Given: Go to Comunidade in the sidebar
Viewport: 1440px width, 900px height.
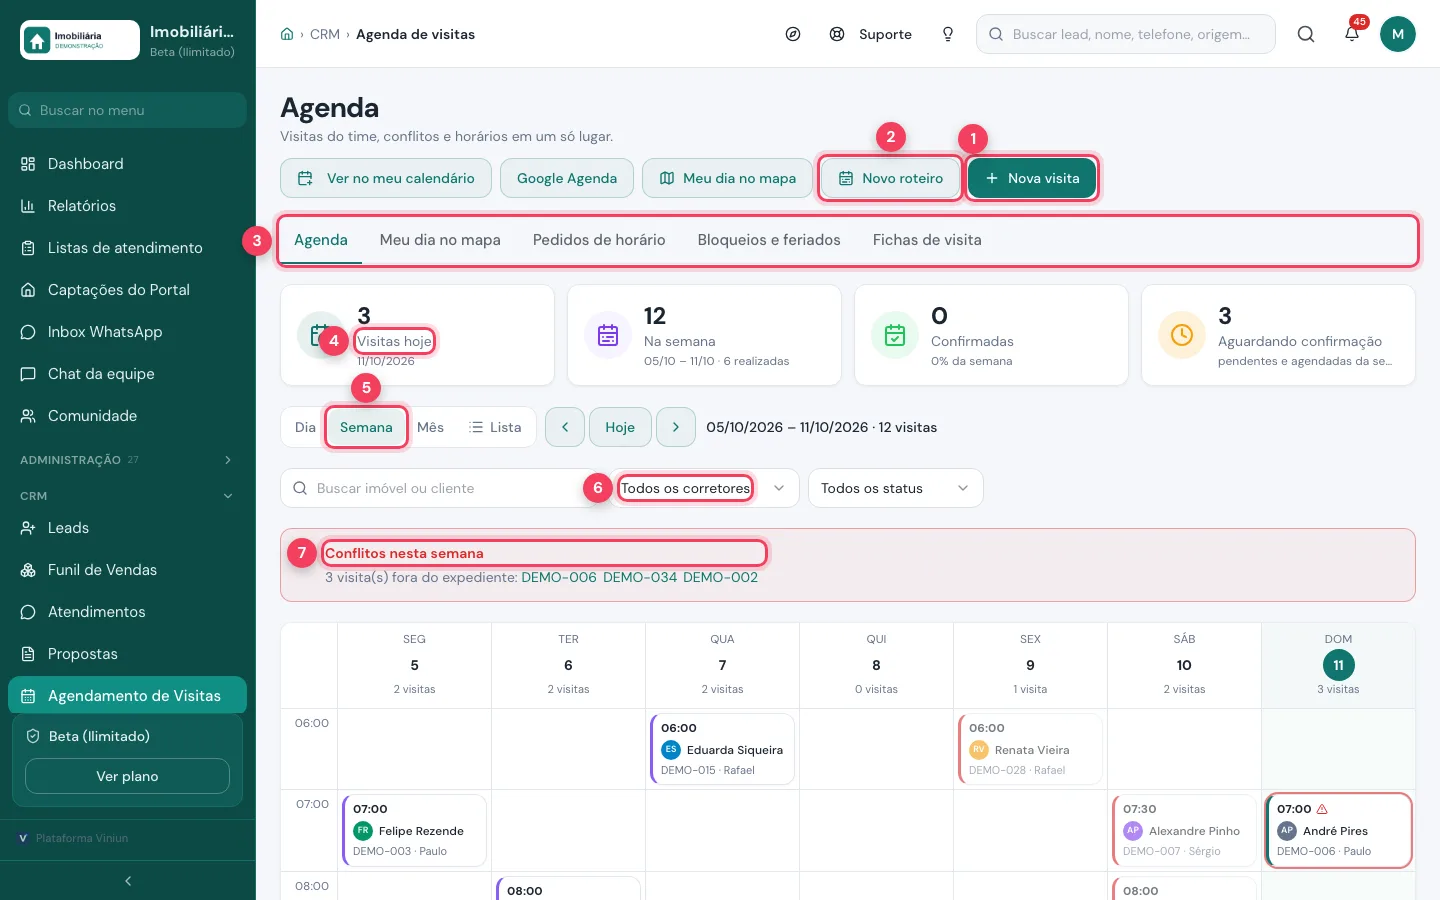Looking at the screenshot, I should (x=127, y=416).
